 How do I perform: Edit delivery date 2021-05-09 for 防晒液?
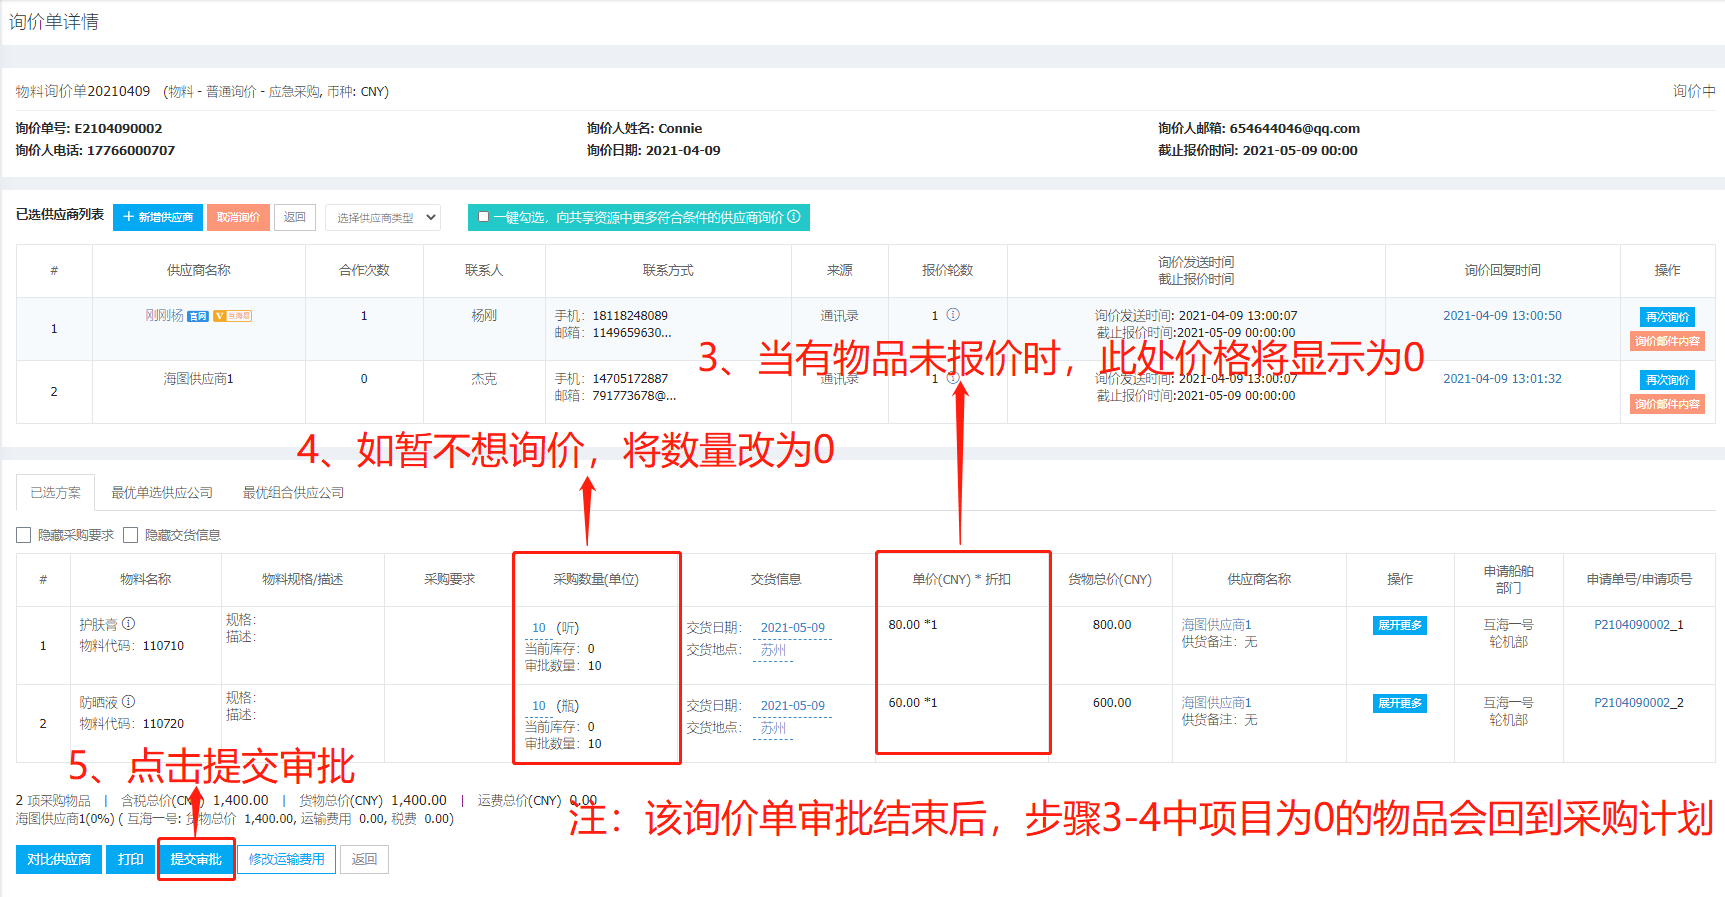792,706
